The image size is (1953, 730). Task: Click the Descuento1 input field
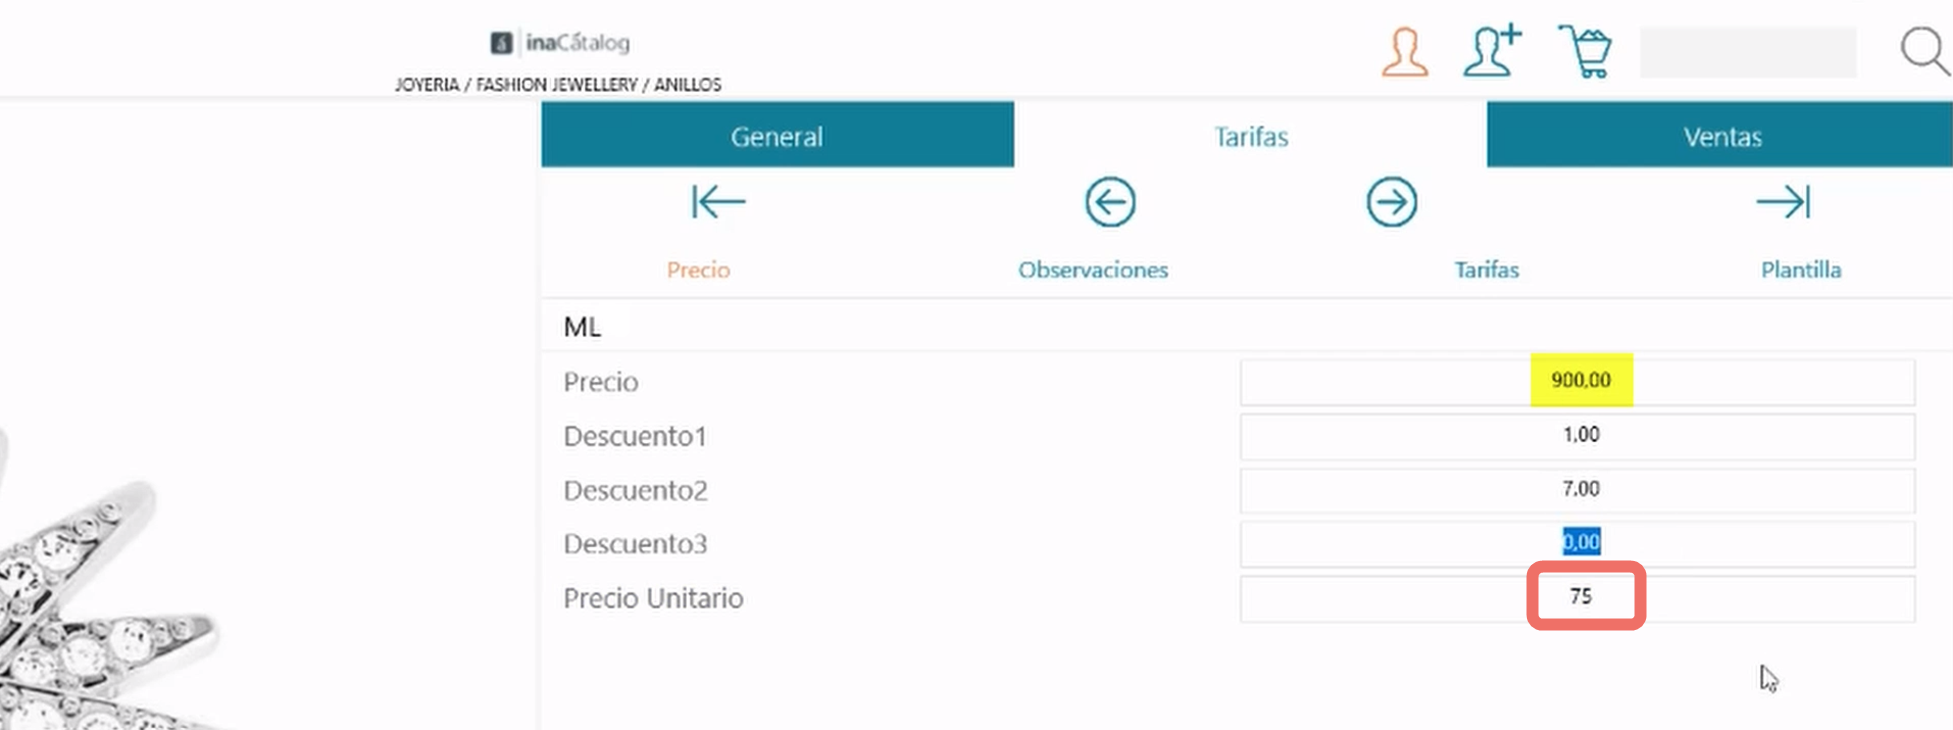[1578, 435]
